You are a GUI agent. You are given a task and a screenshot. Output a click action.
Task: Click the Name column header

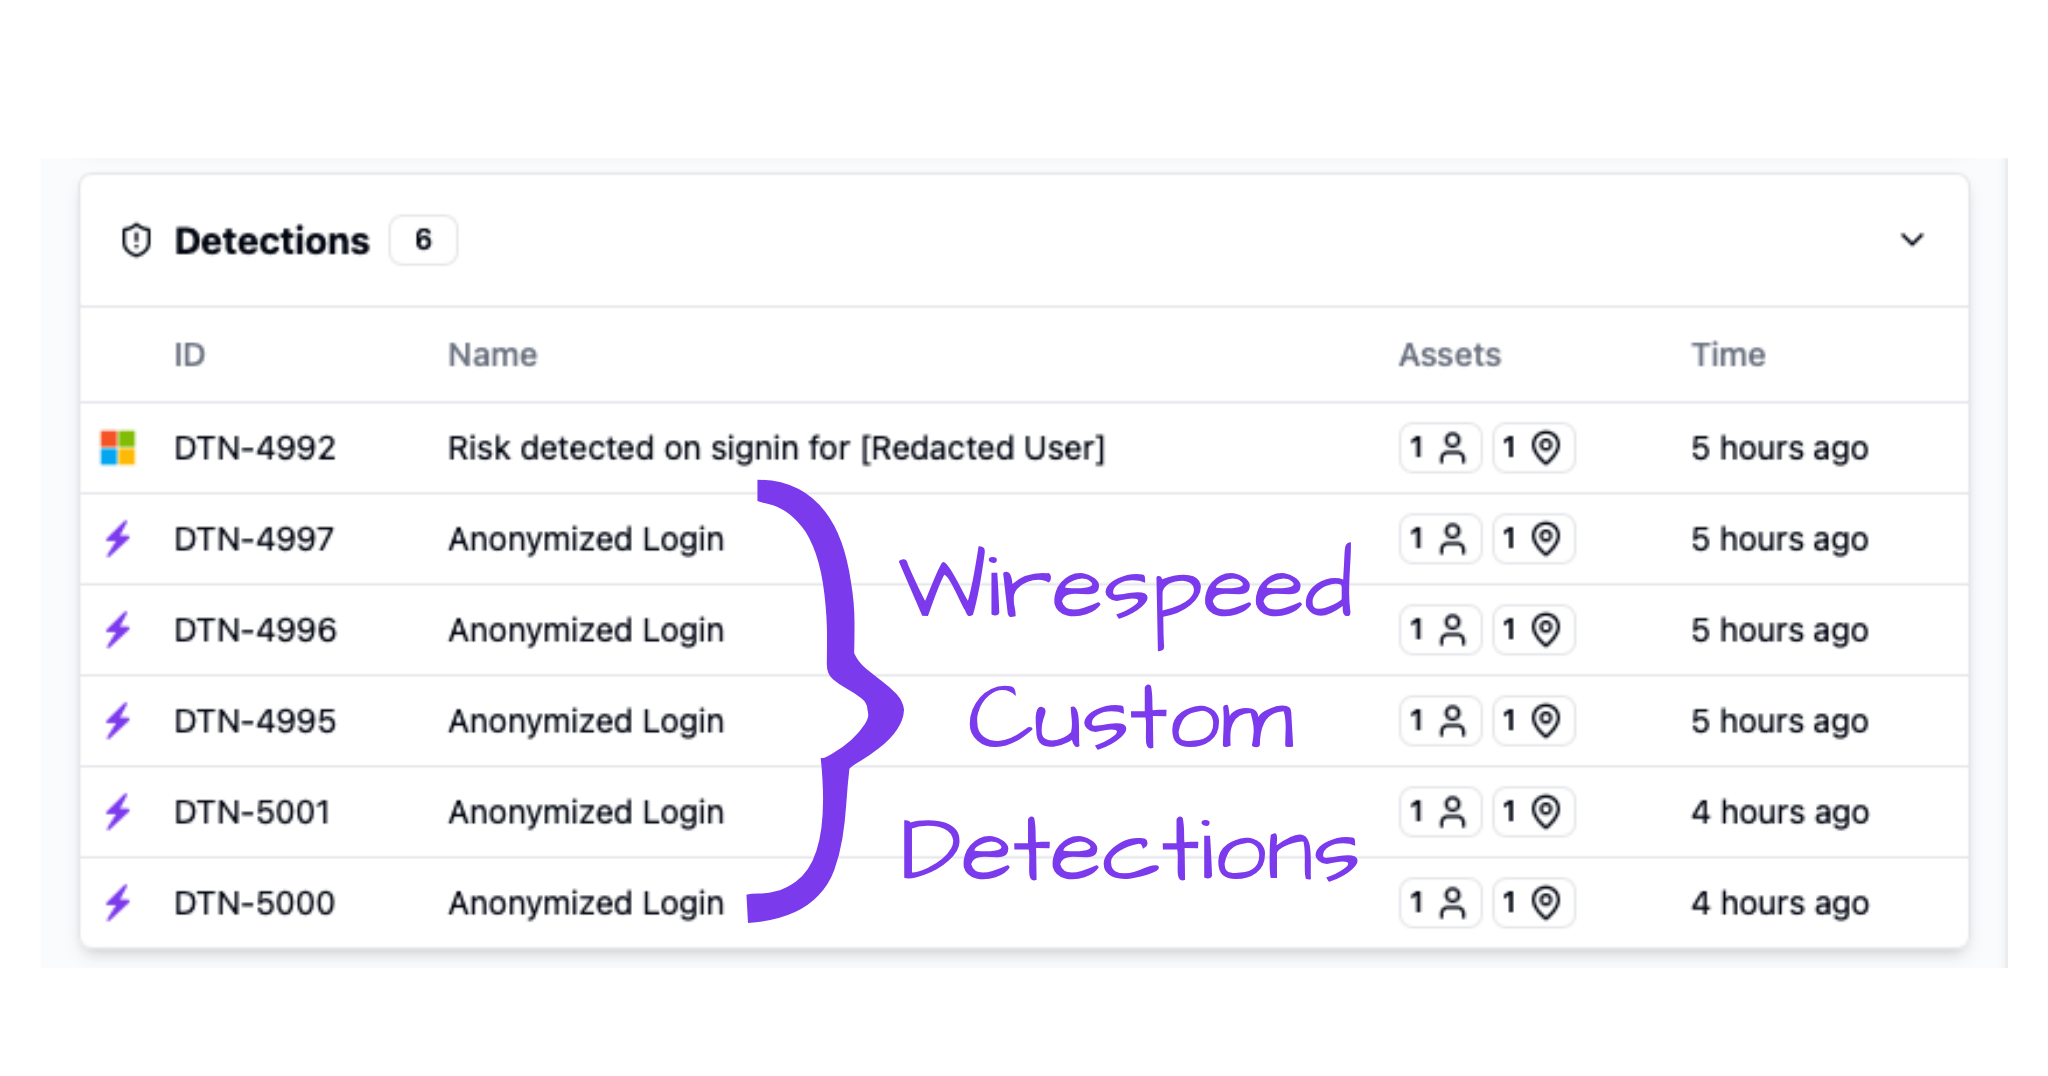[x=492, y=354]
